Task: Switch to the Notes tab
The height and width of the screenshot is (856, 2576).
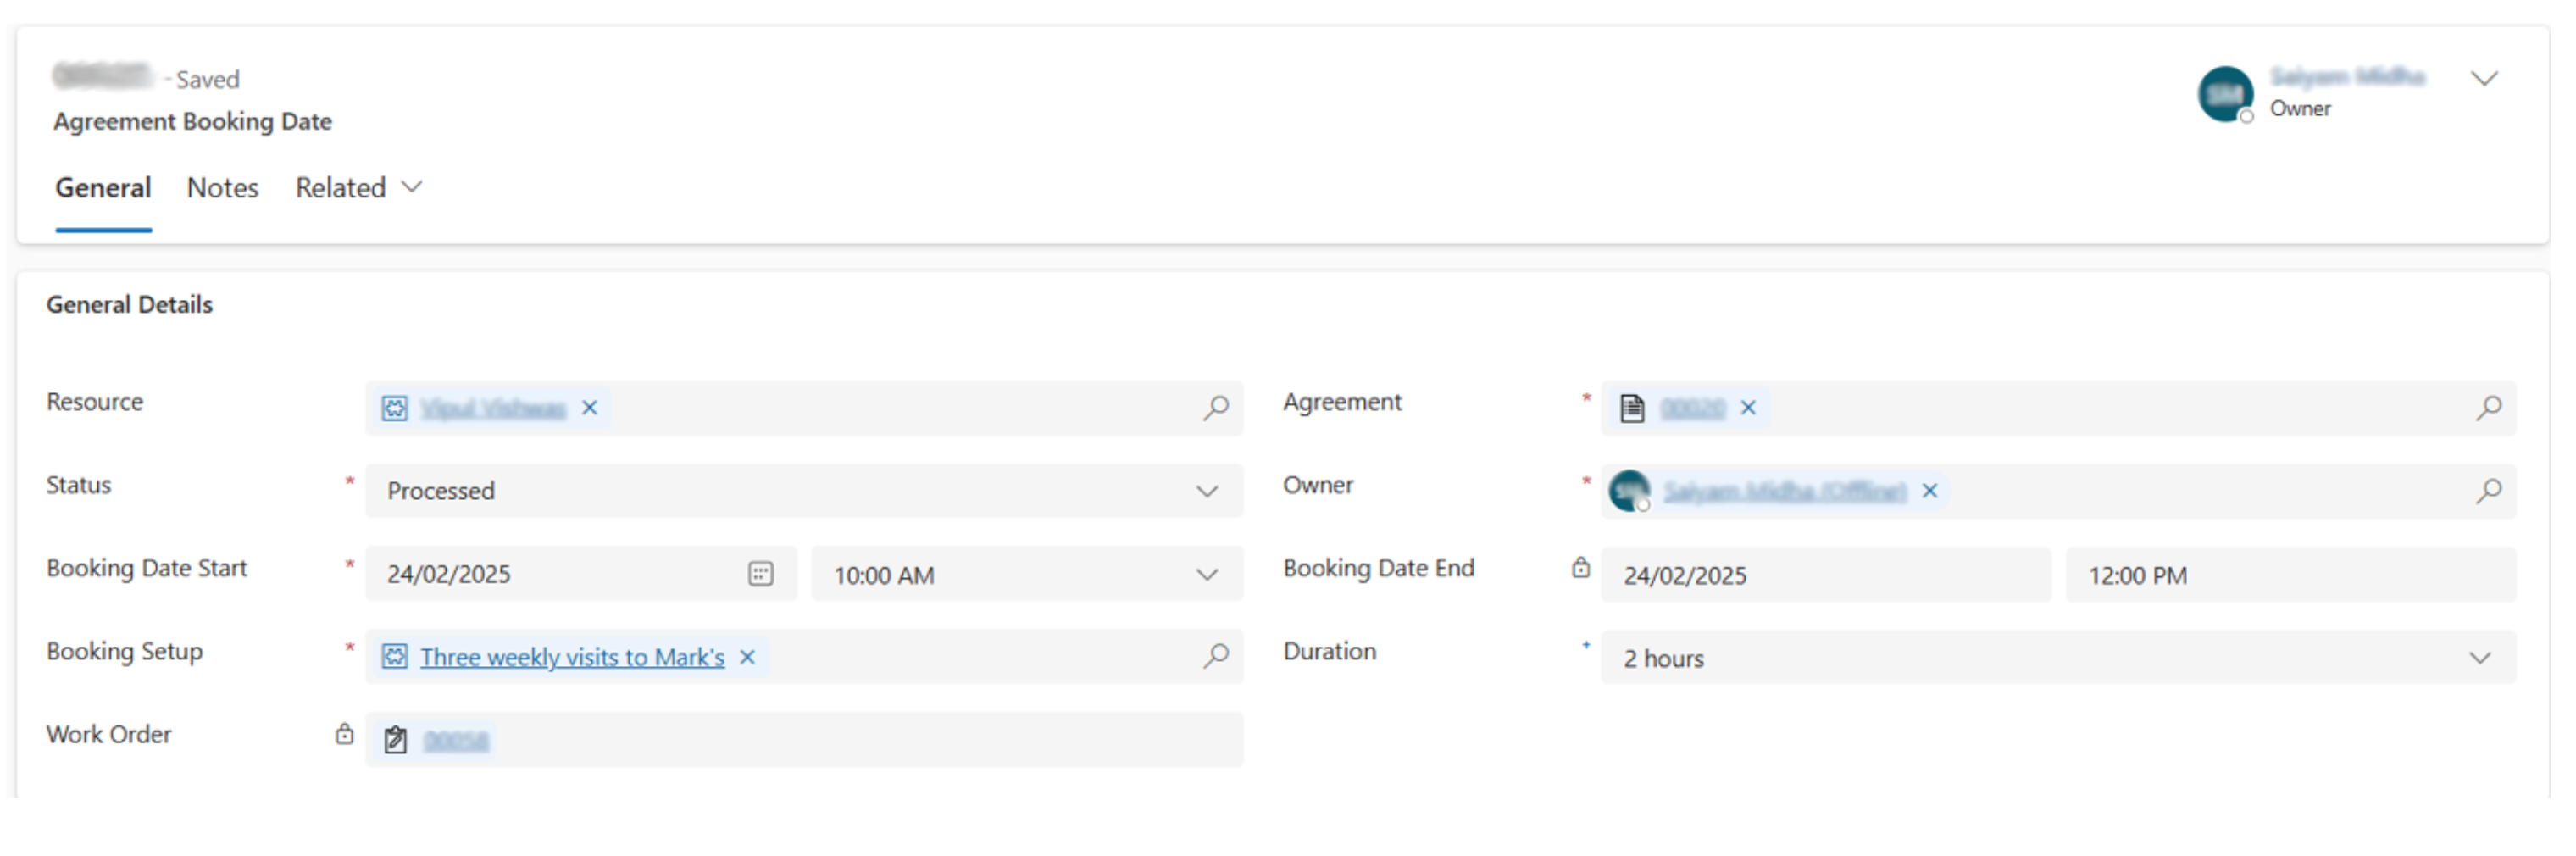Action: 222,188
